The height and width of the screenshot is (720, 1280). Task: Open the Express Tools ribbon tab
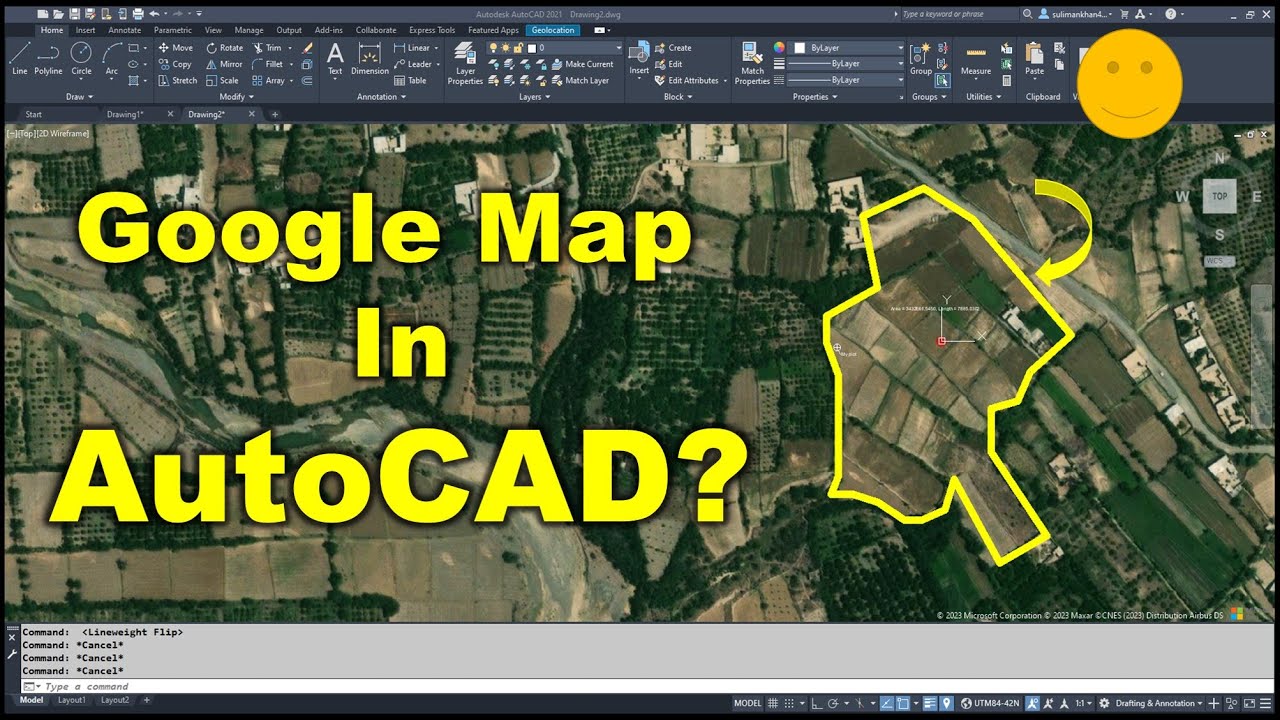pos(432,30)
